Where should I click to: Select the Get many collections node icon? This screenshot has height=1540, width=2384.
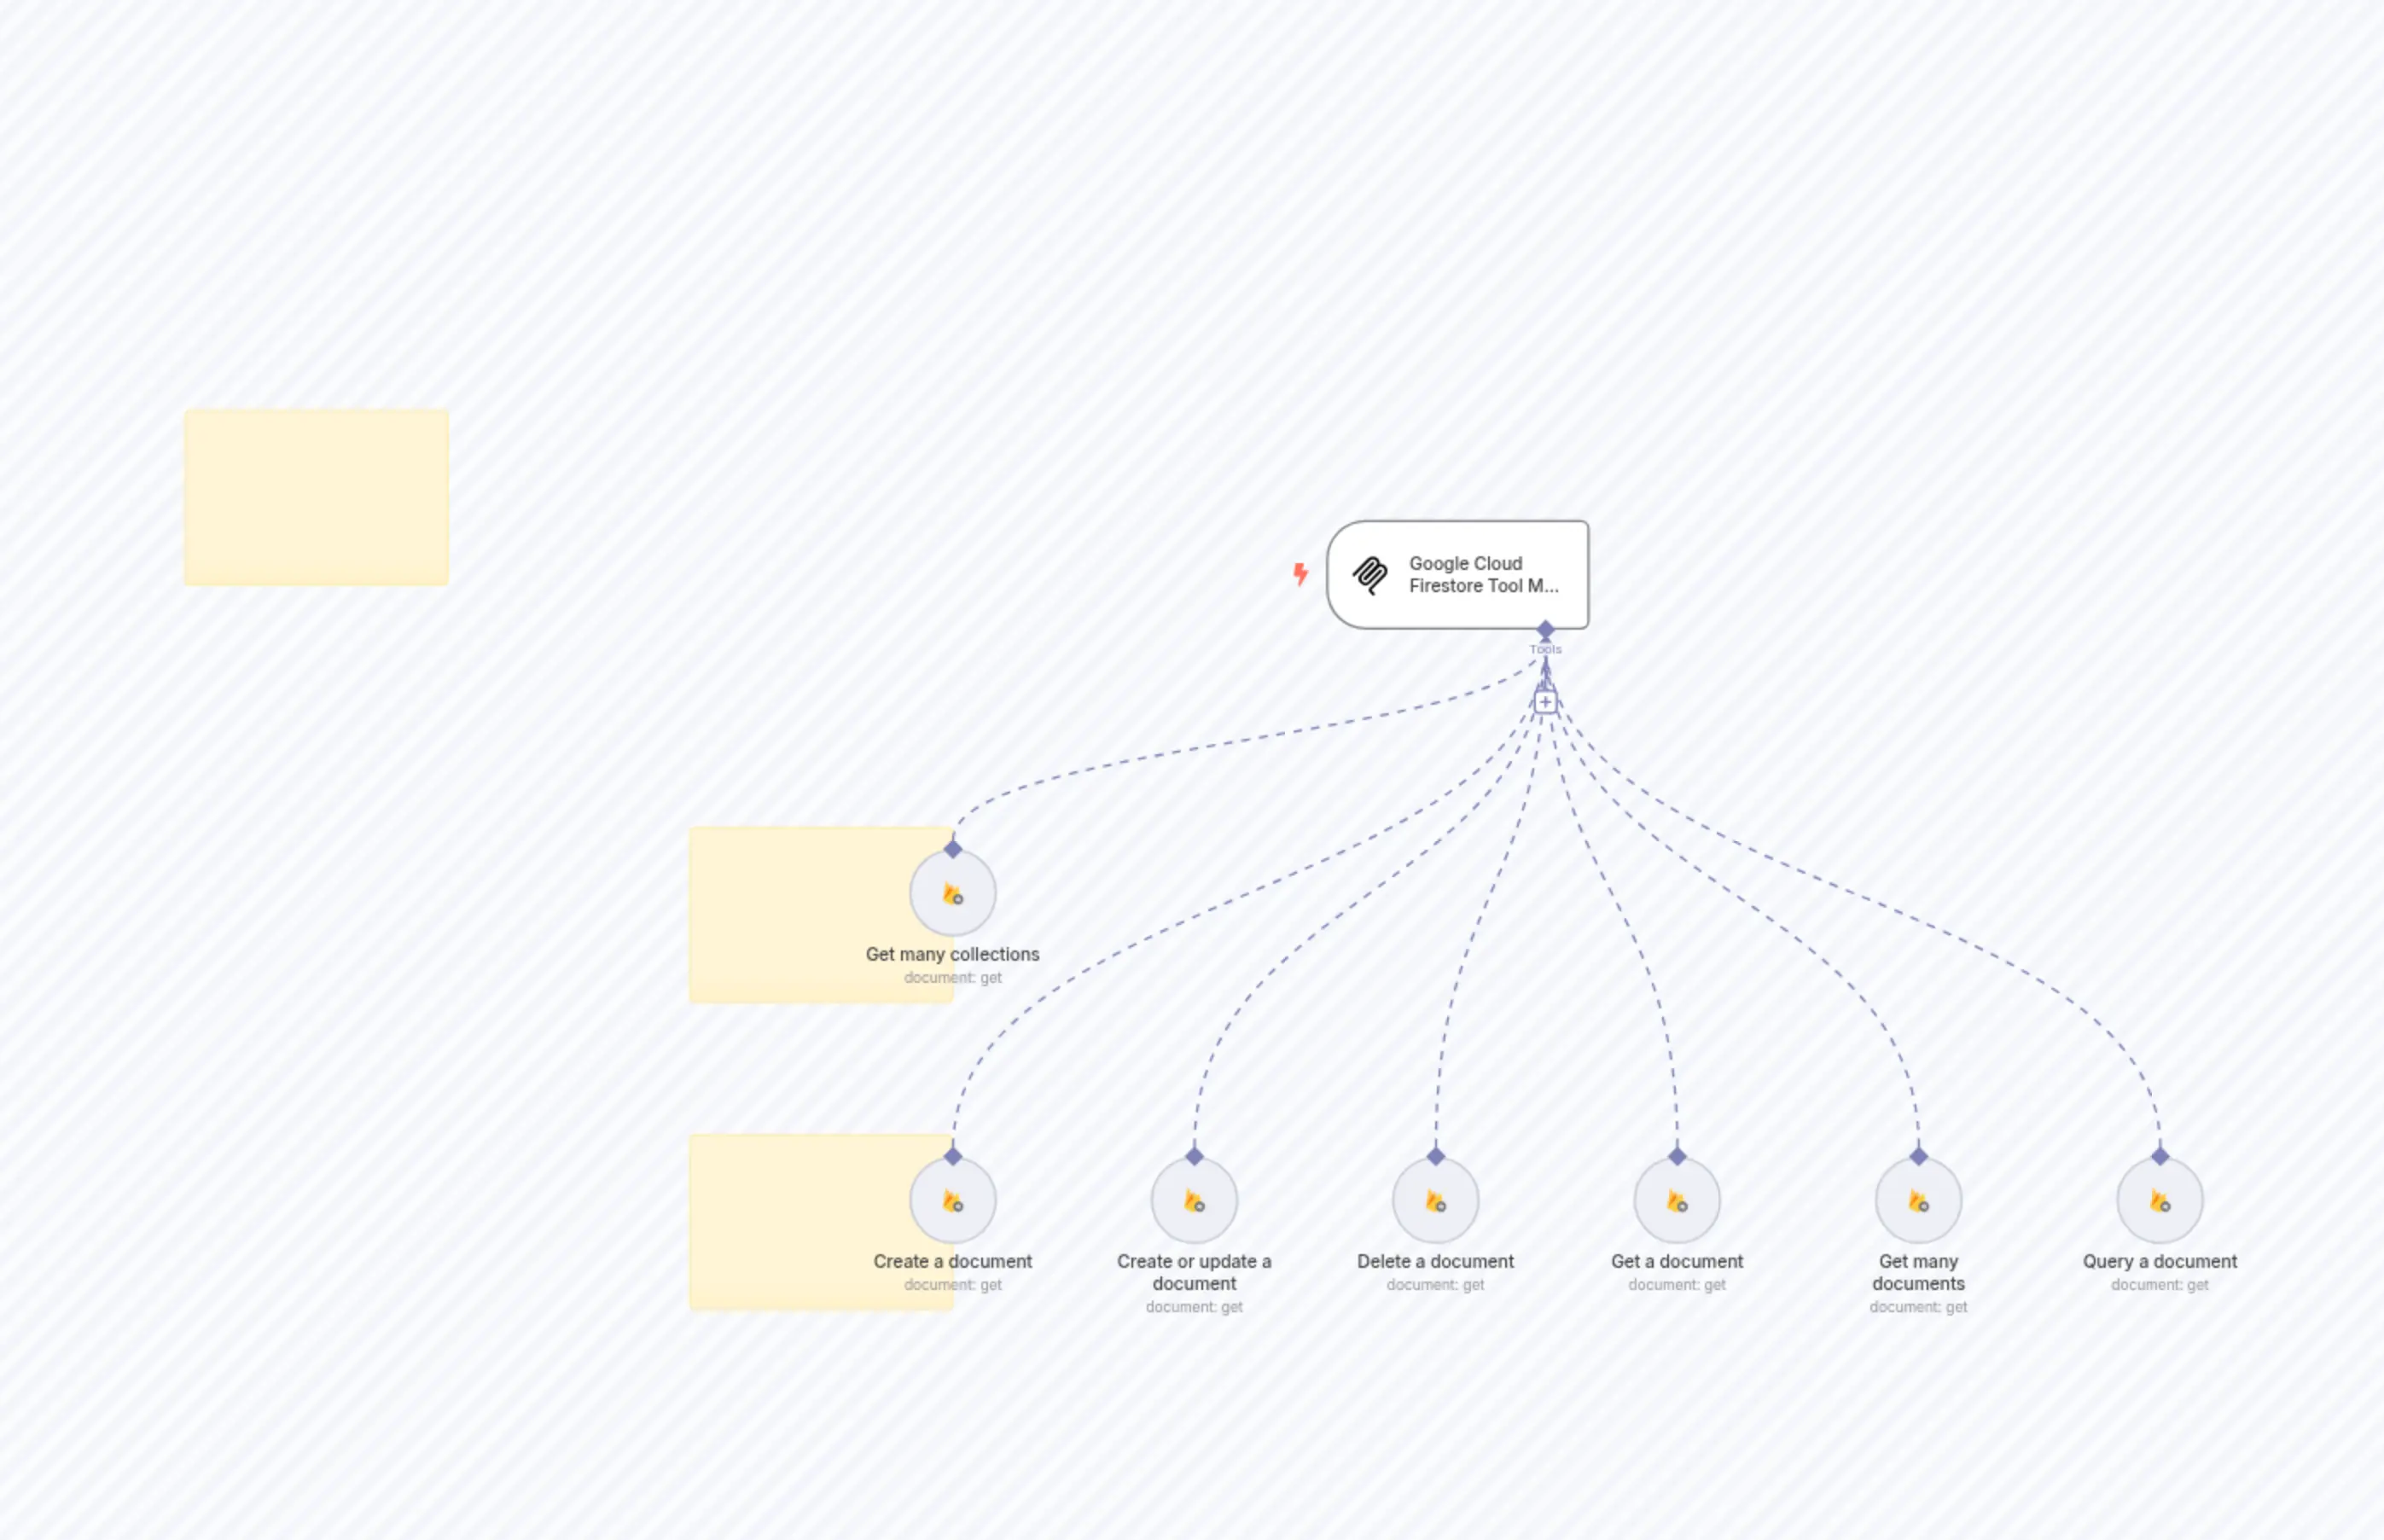coord(951,894)
